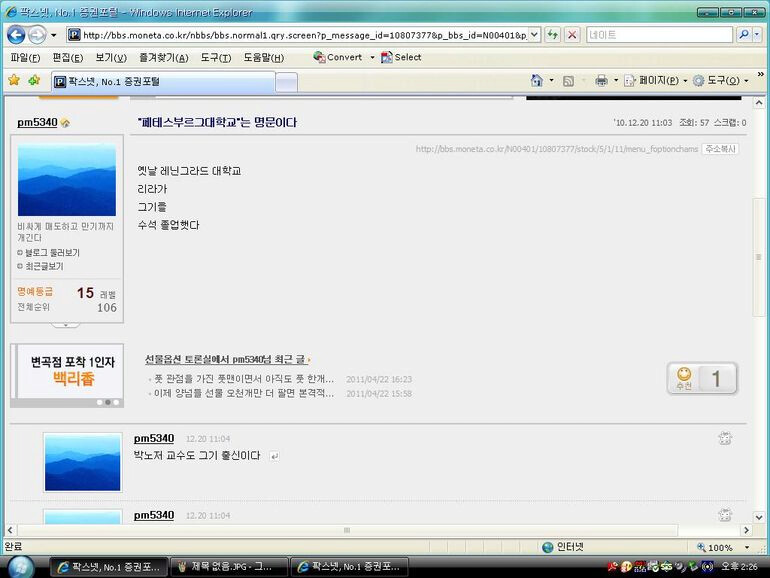This screenshot has width=770, height=578.
Task: Expand the Home button dropdown arrow
Action: [x=551, y=81]
